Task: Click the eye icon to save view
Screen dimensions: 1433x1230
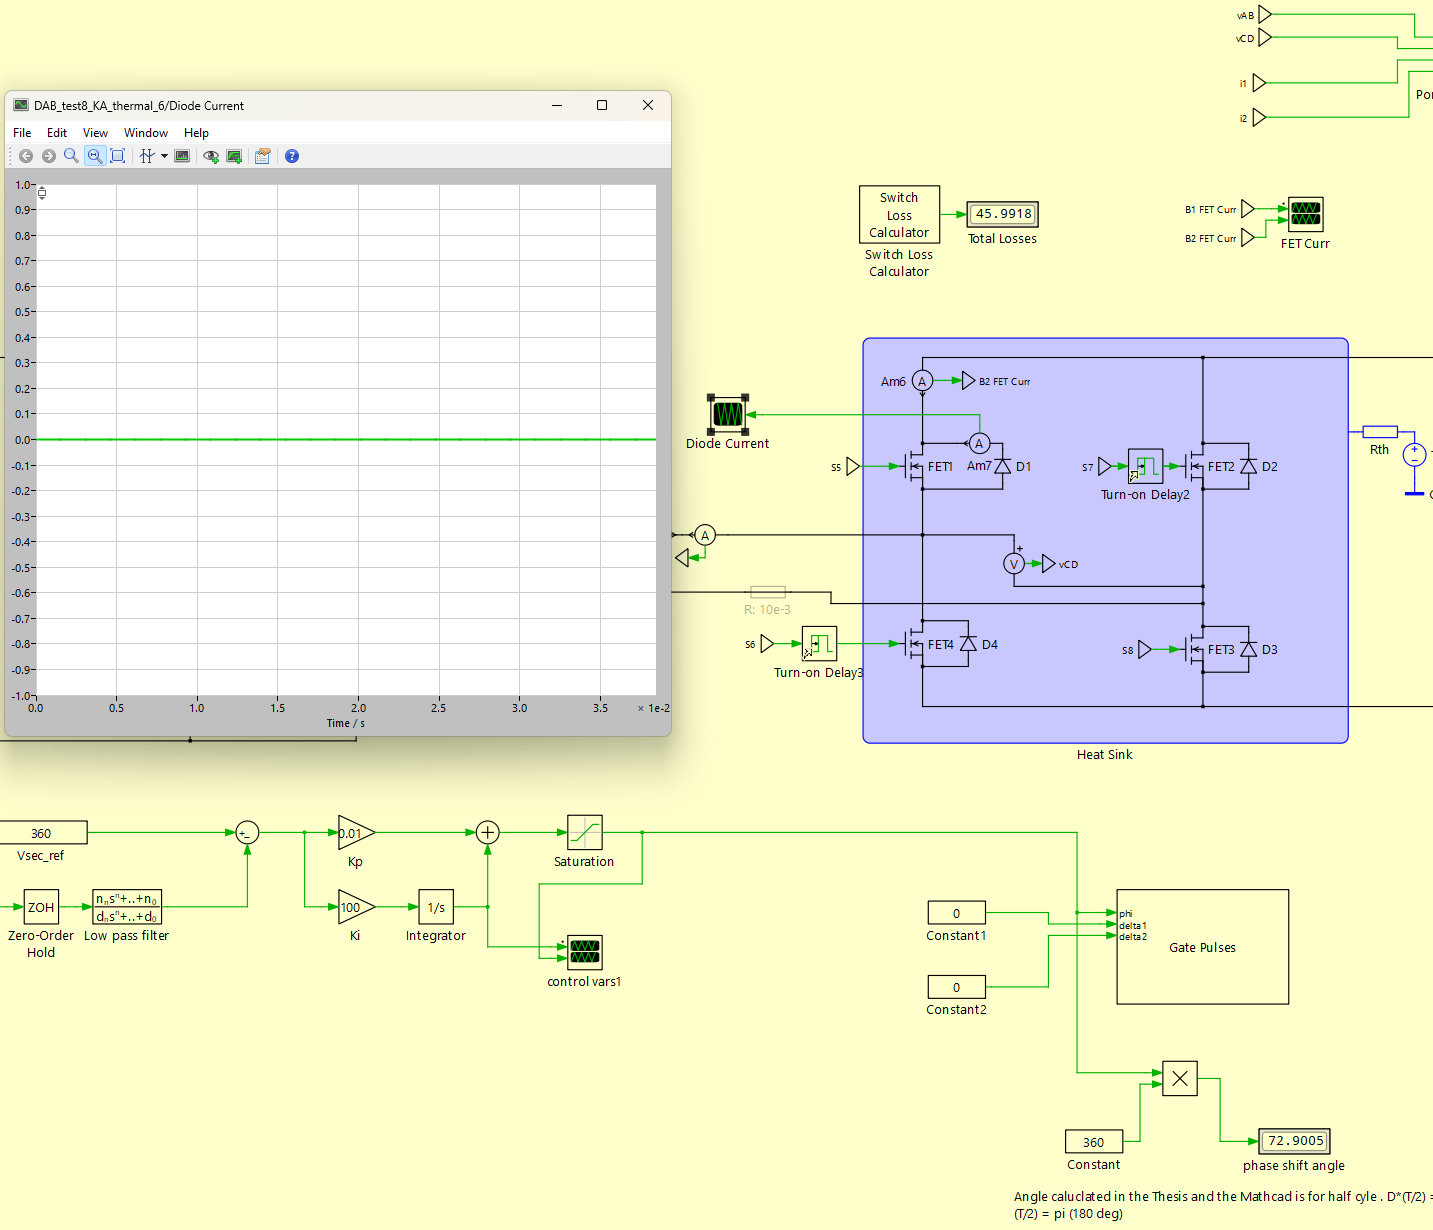Action: 211,156
